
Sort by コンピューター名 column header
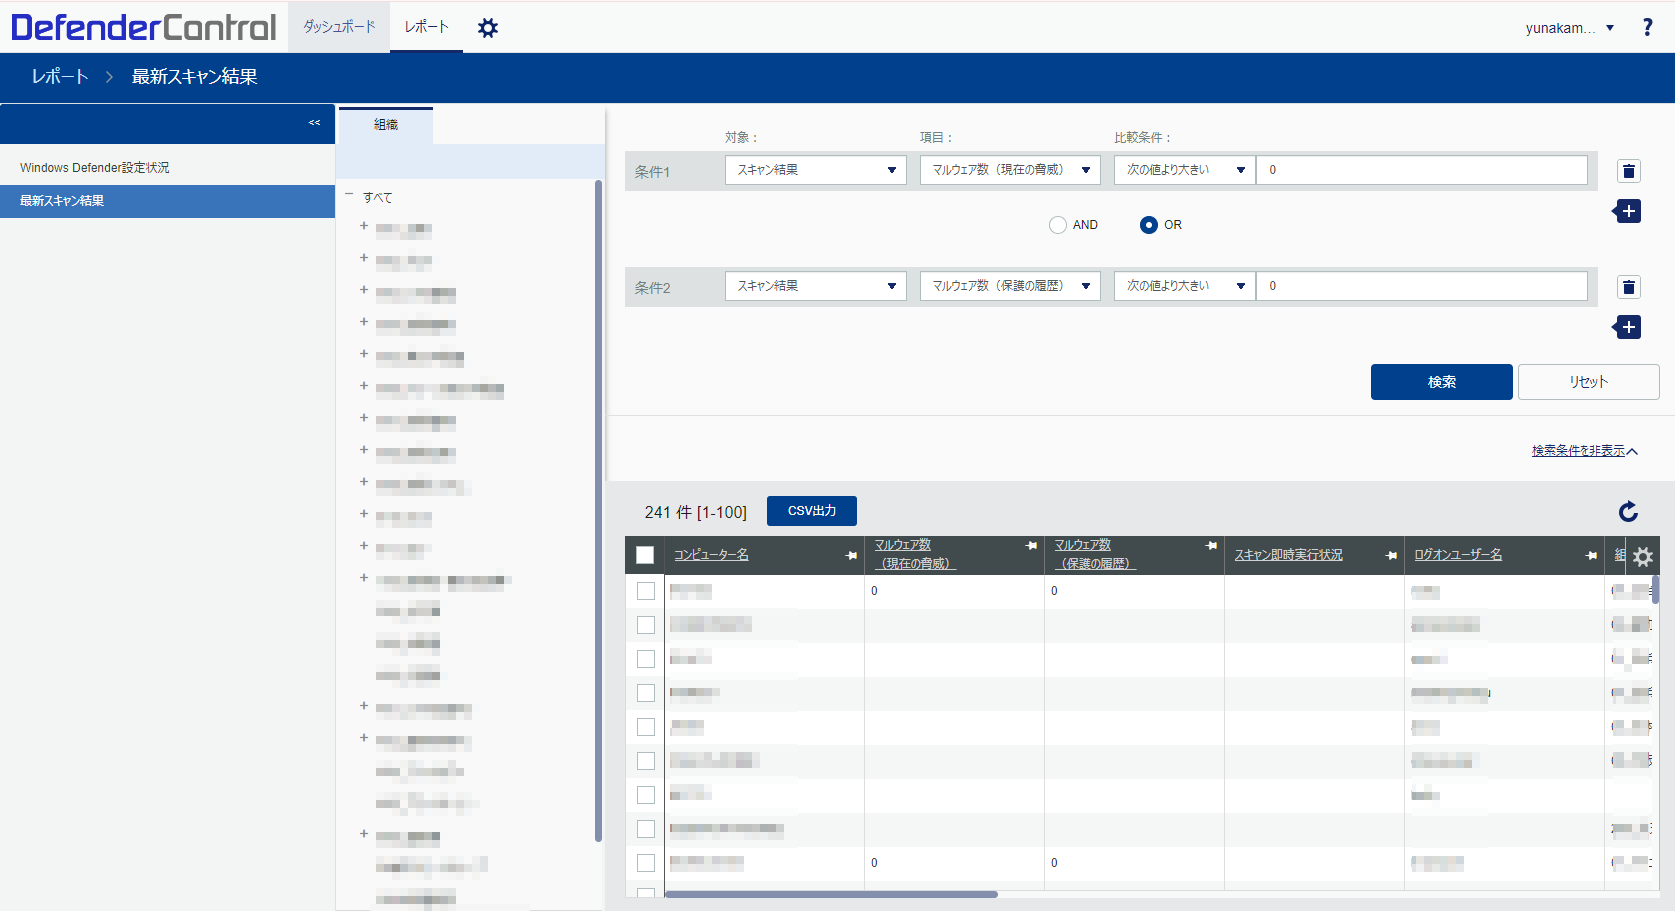click(x=711, y=555)
